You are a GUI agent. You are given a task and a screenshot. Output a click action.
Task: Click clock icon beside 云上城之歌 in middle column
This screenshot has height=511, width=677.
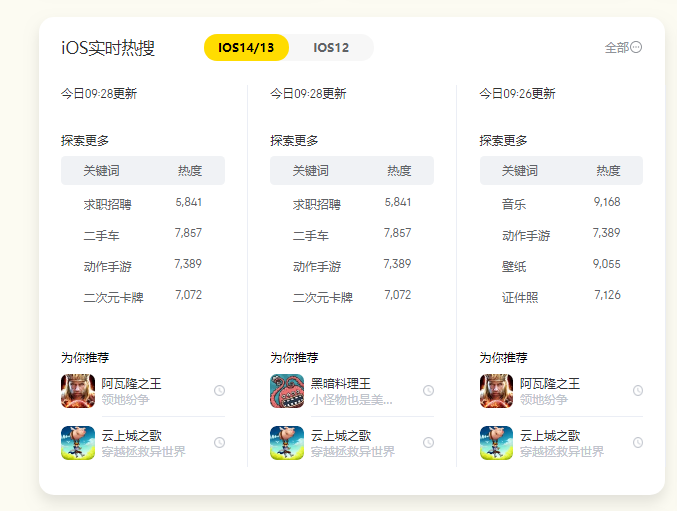(428, 442)
